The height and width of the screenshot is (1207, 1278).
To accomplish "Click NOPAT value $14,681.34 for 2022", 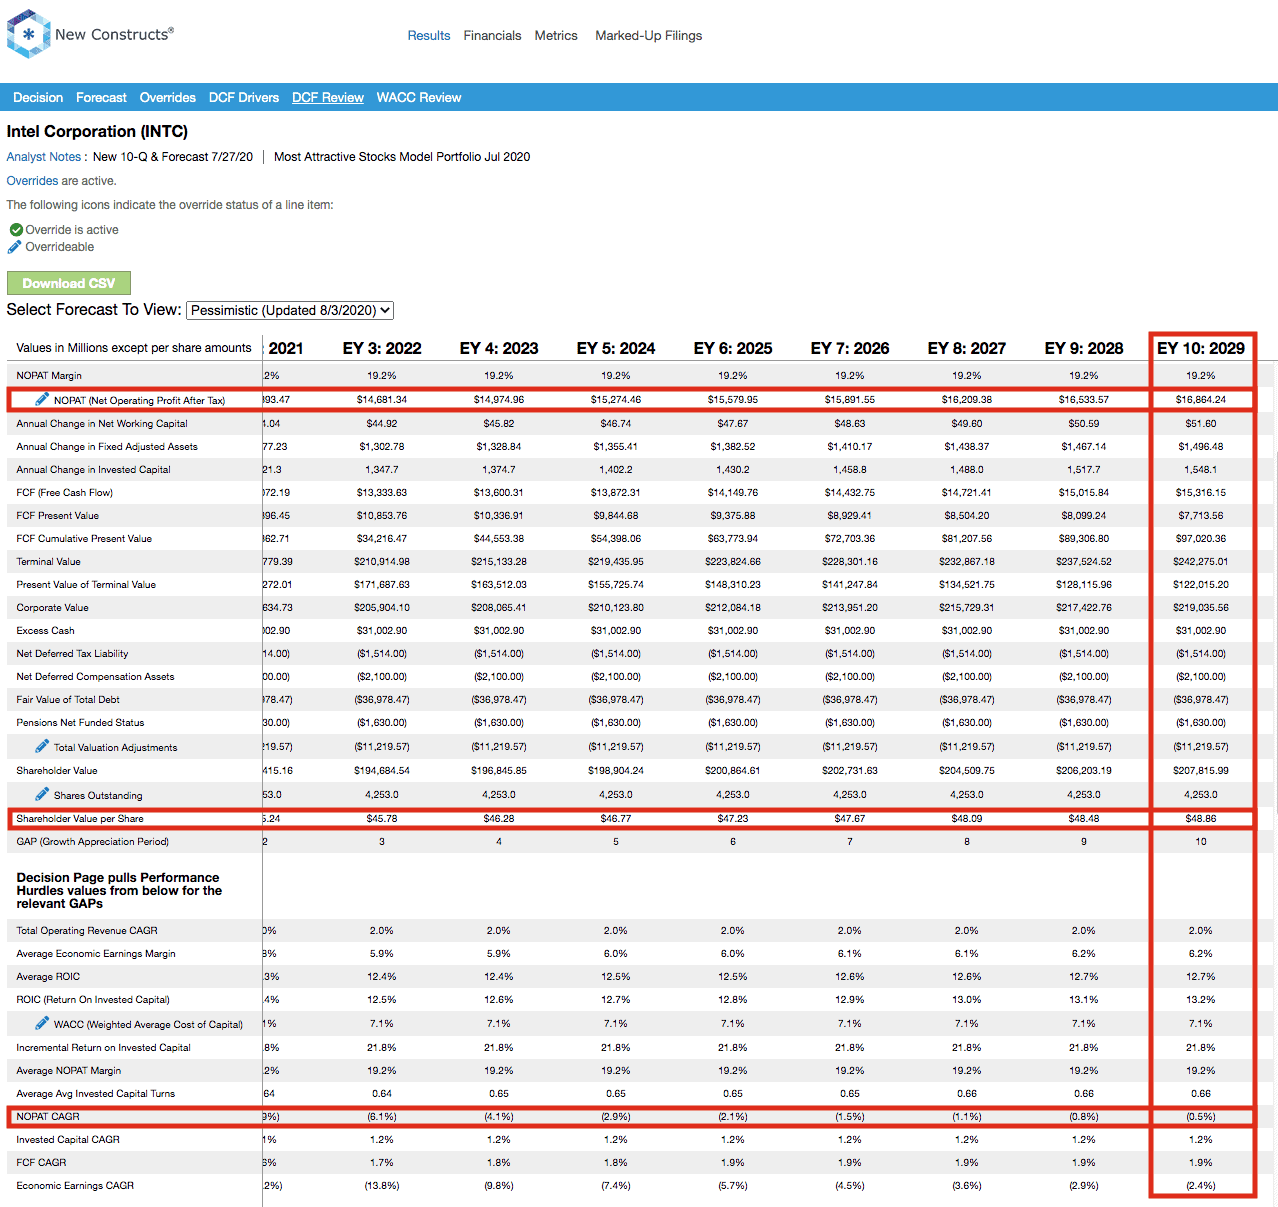I will pos(382,400).
